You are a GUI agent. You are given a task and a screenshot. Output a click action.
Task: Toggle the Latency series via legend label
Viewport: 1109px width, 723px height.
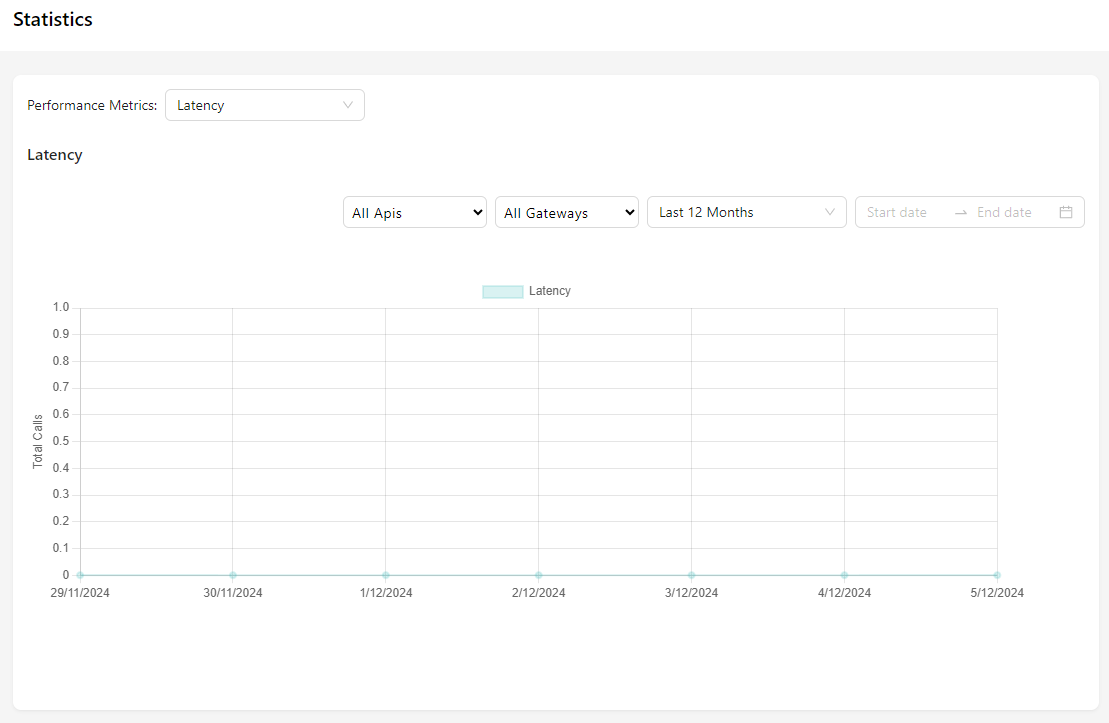point(550,291)
